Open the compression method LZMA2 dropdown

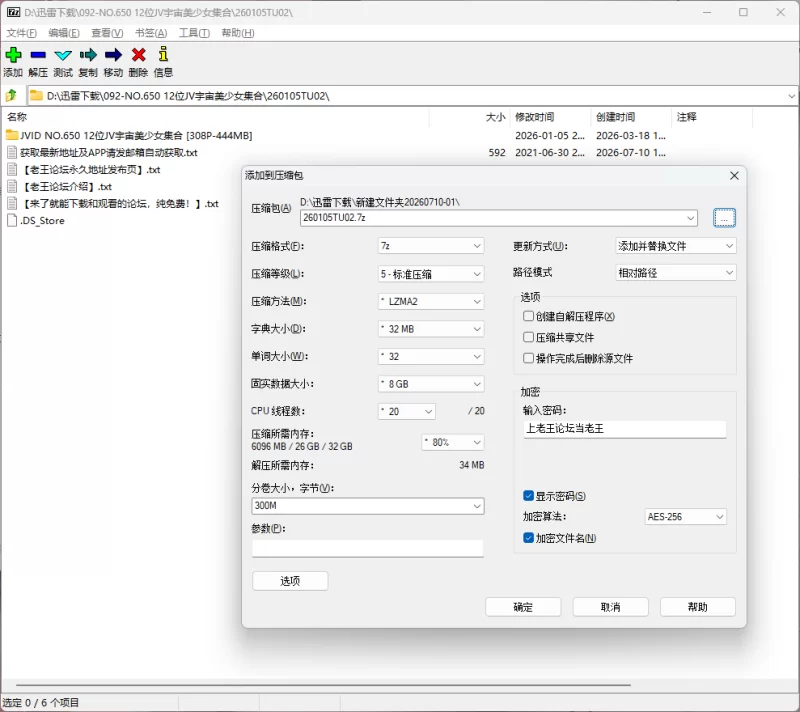[x=431, y=301]
